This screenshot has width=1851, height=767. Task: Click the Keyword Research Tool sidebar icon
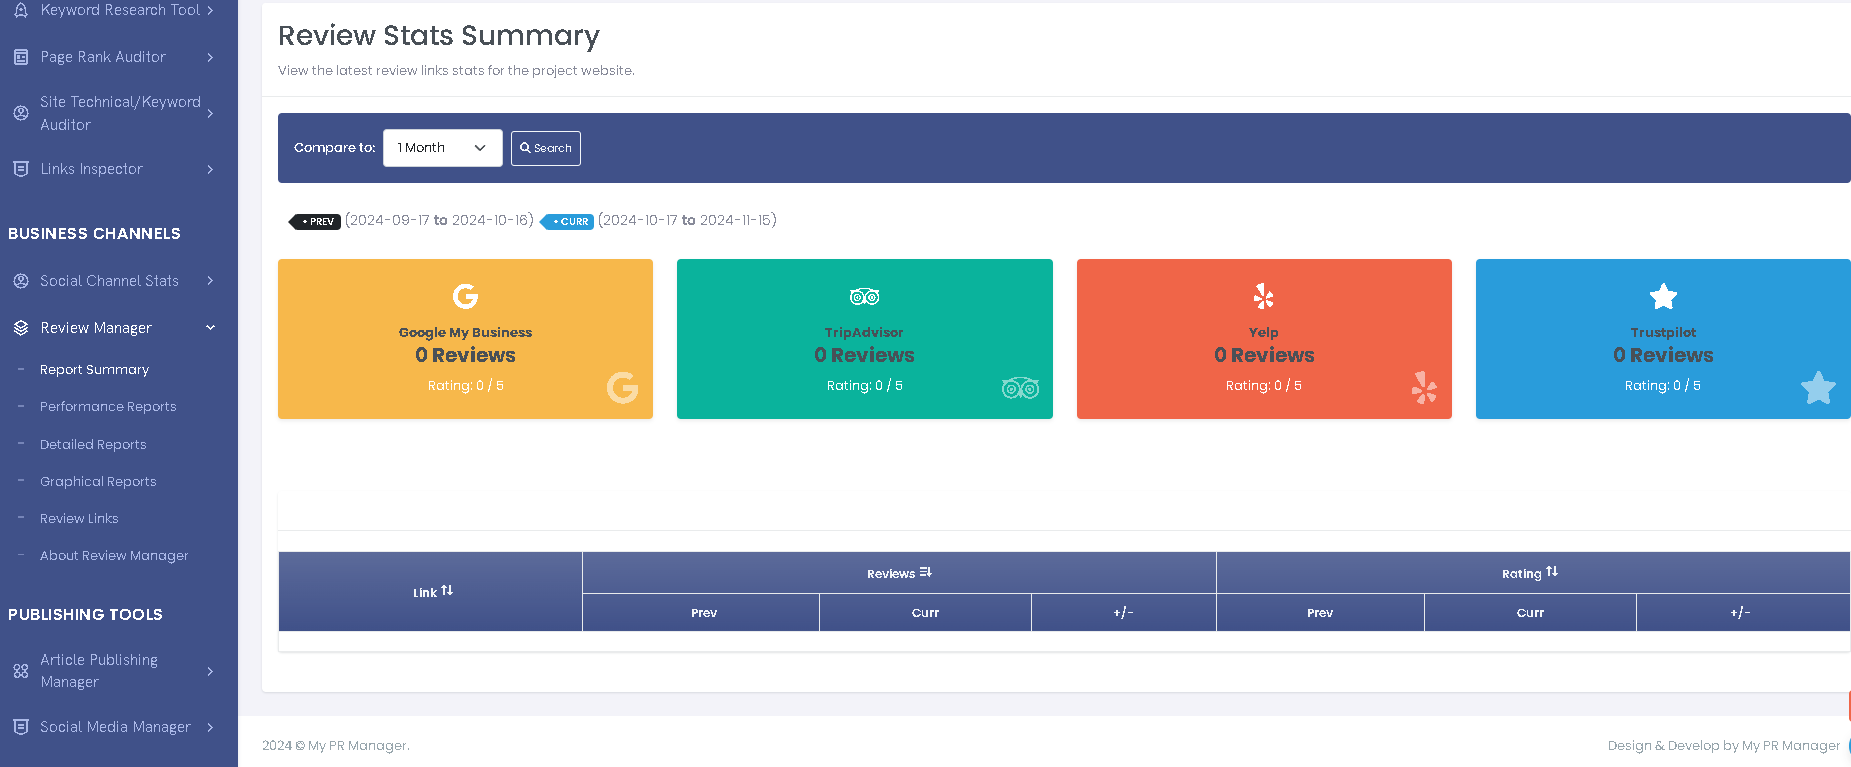click(x=21, y=10)
